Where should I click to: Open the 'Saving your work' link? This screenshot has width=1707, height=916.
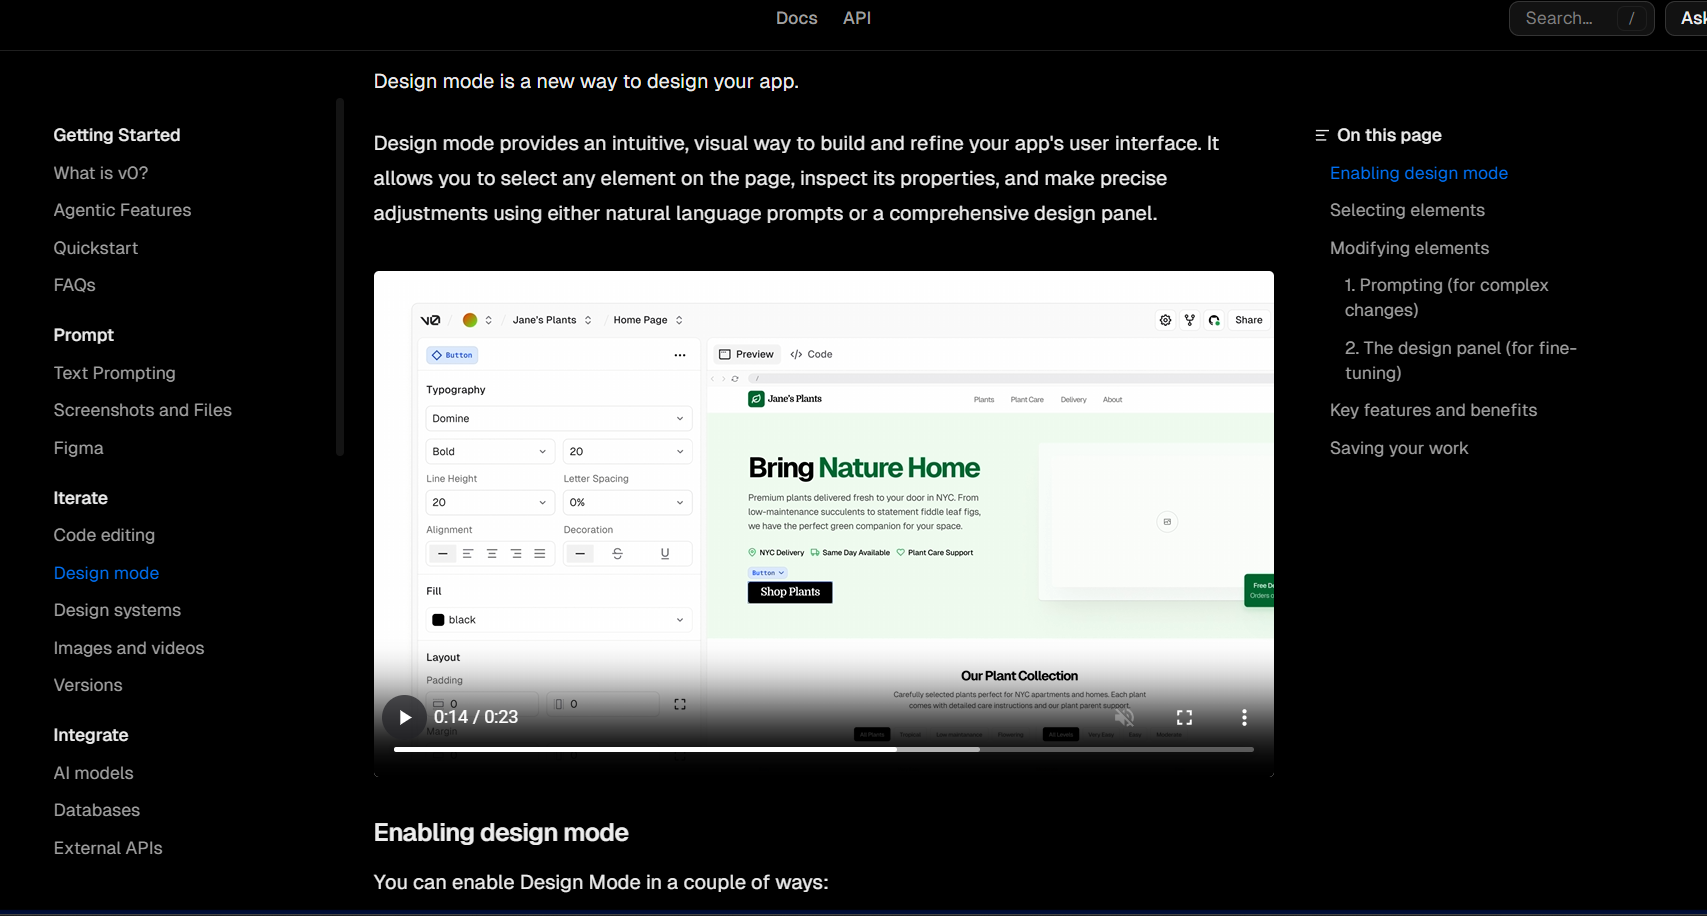pyautogui.click(x=1398, y=448)
